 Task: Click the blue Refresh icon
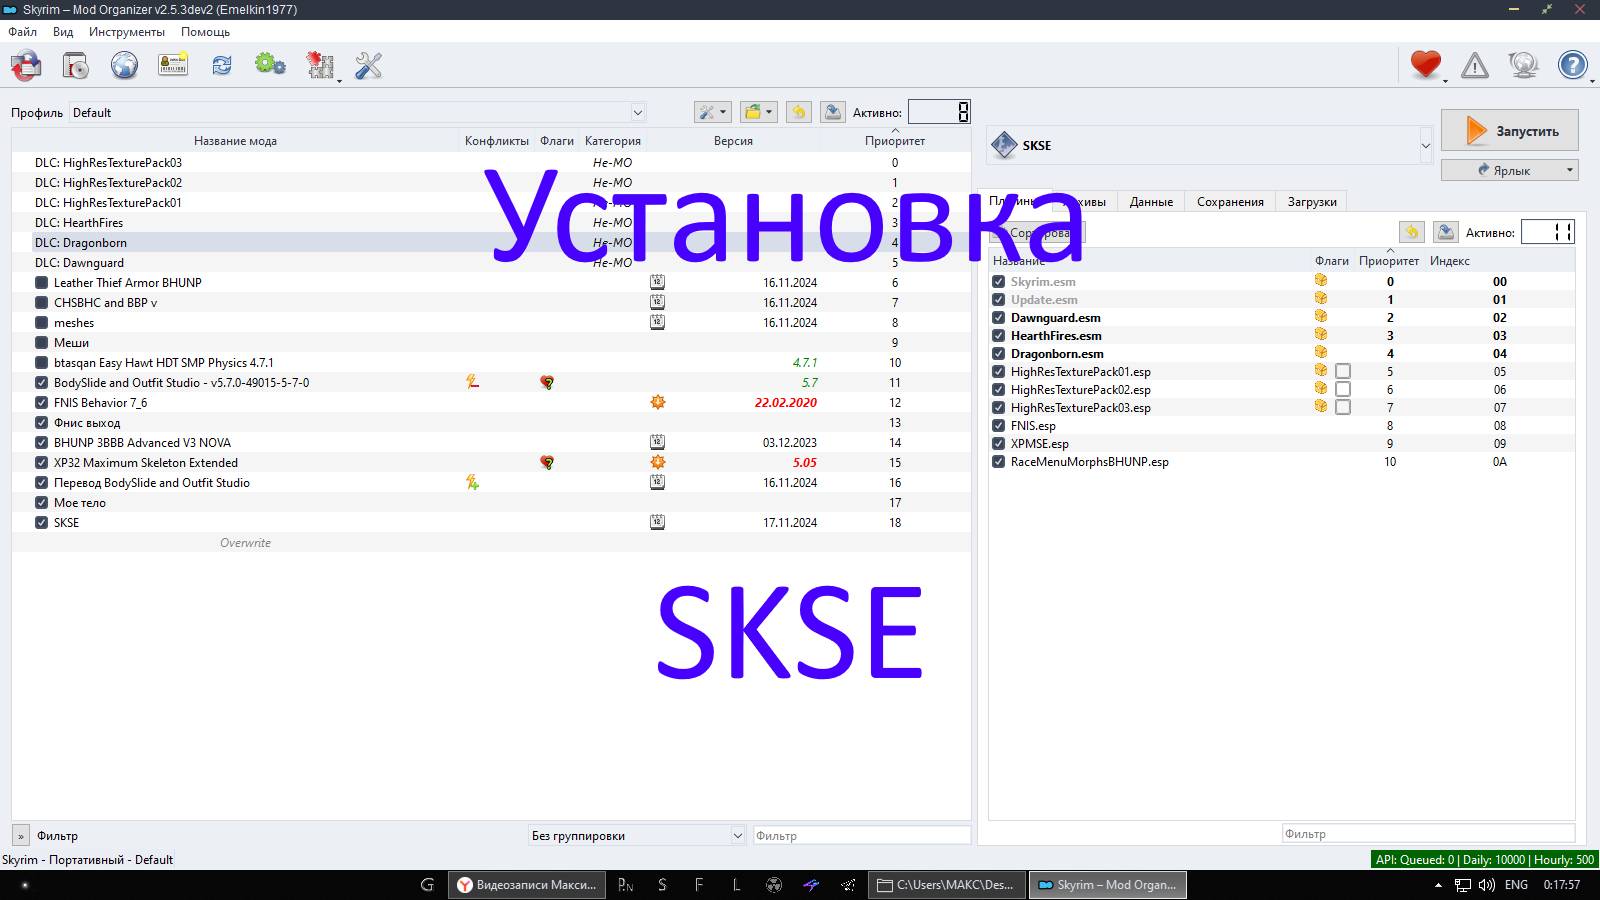[221, 66]
